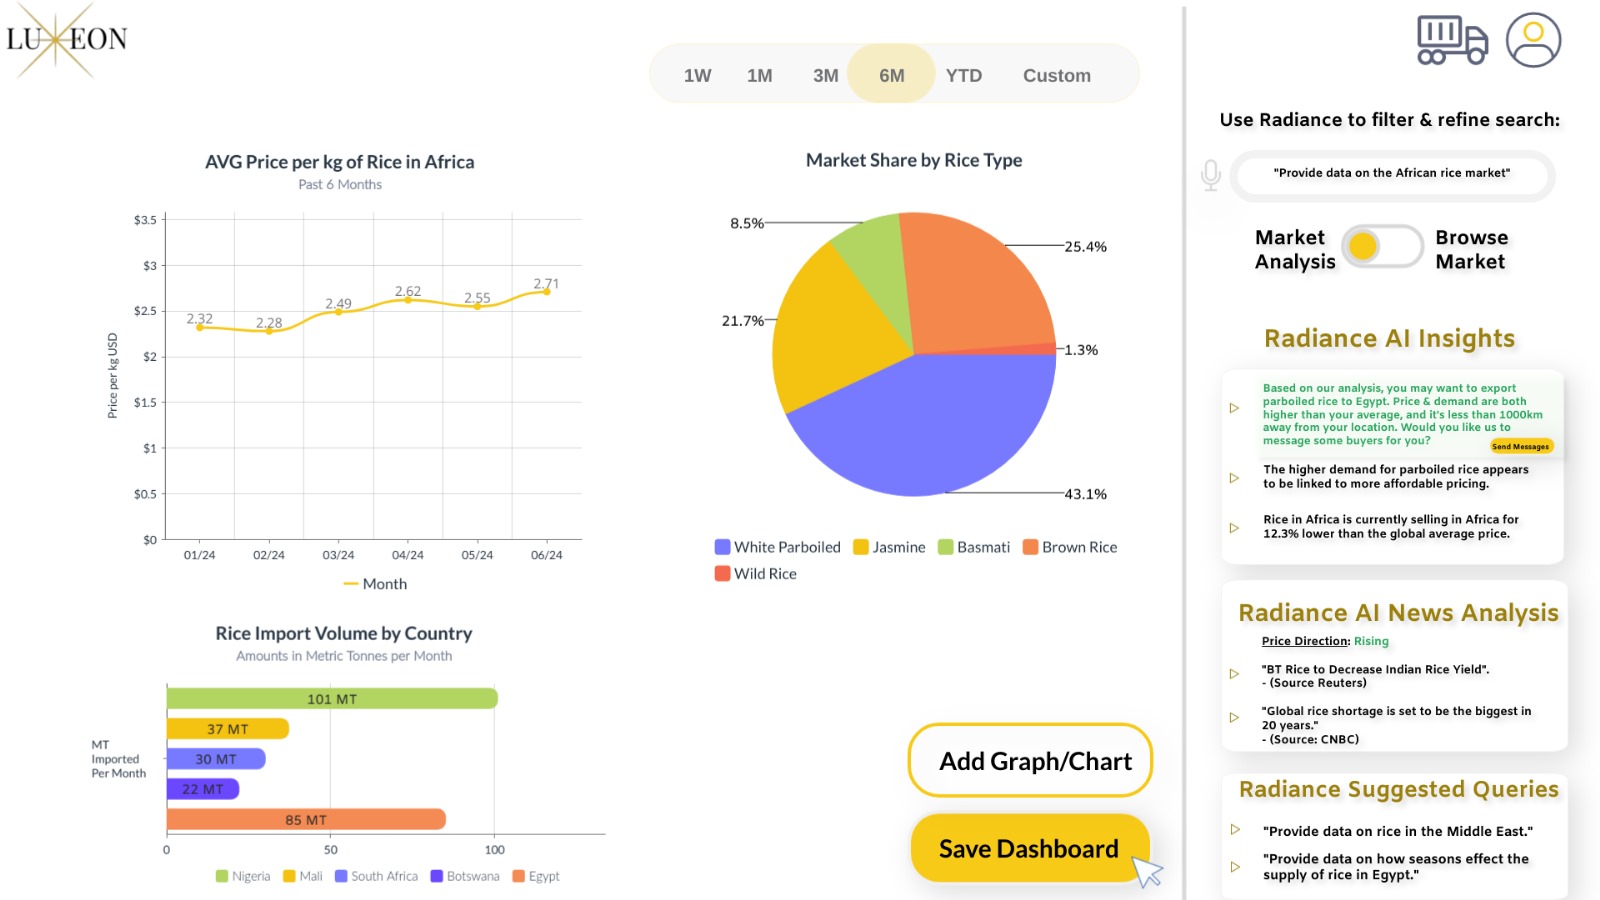
Task: Click the Radiance search query field
Action: [x=1391, y=174]
